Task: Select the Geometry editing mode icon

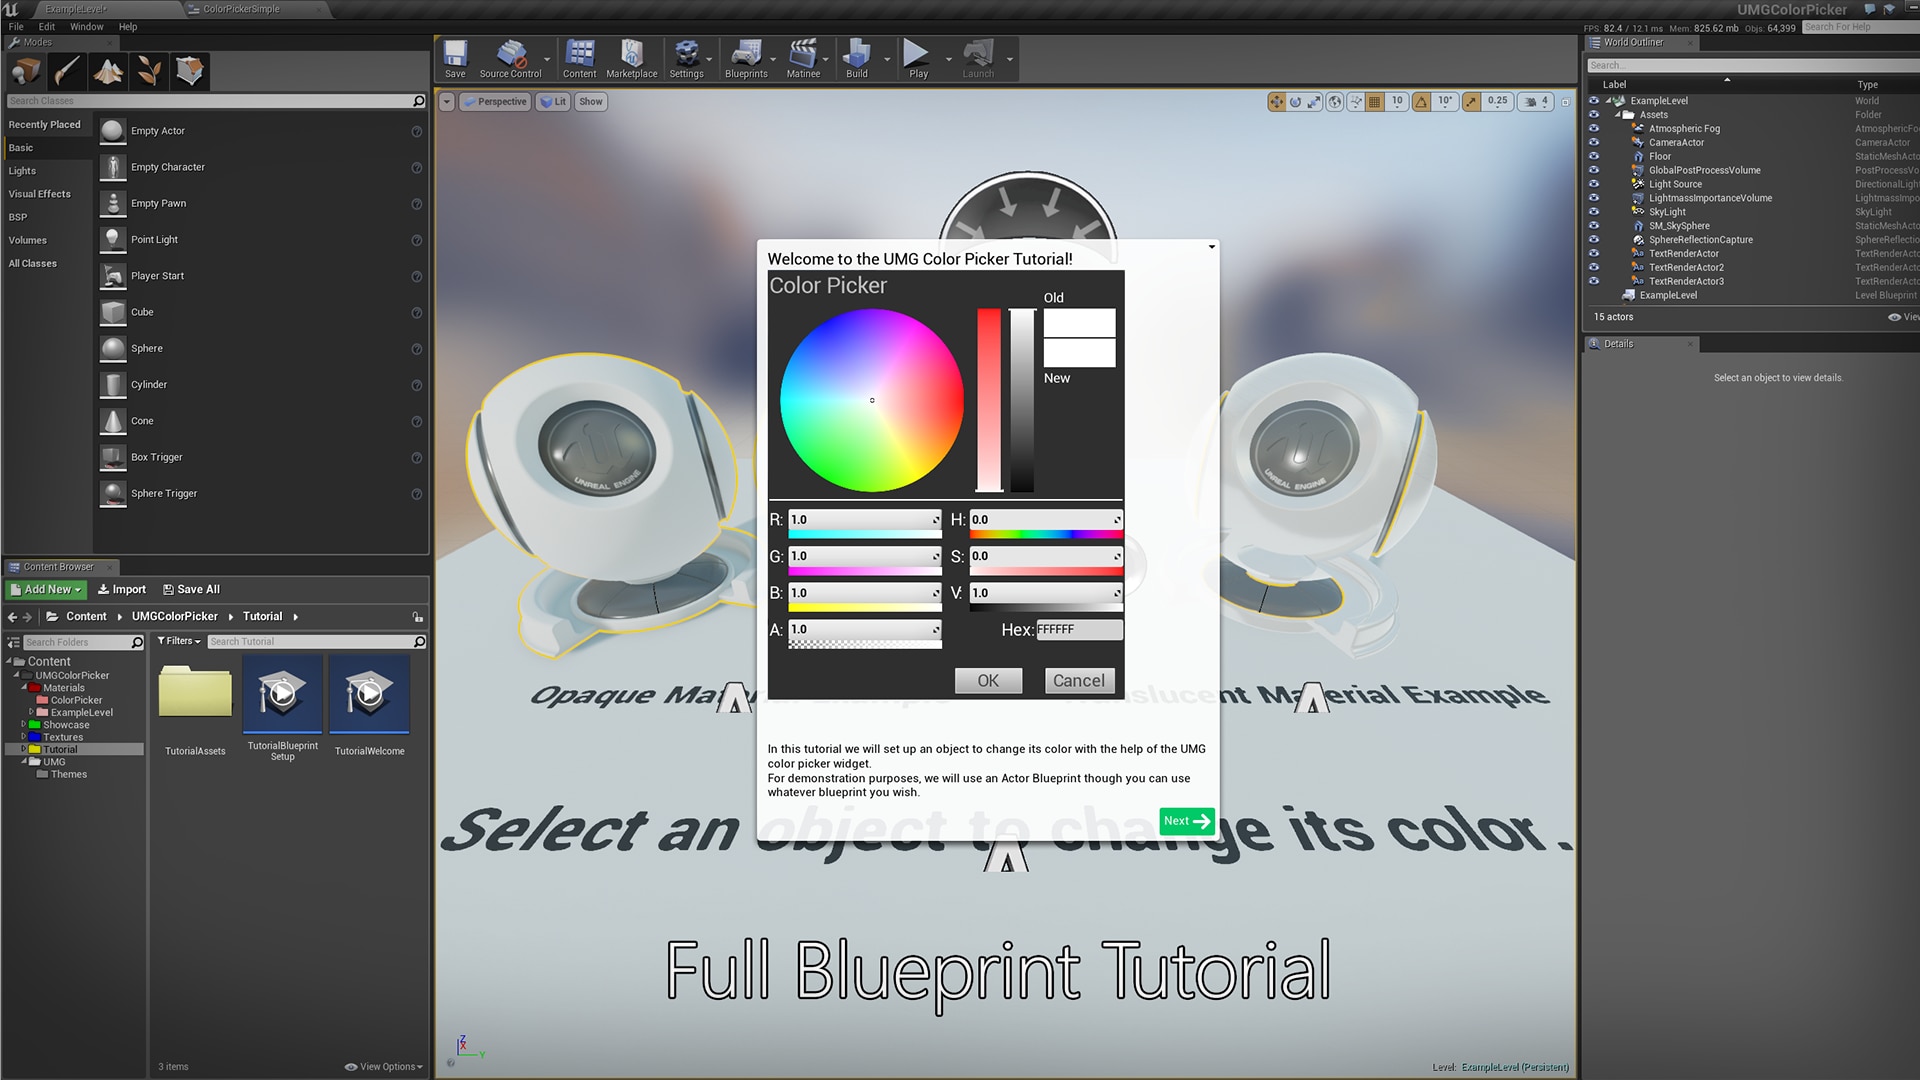Action: pos(189,71)
